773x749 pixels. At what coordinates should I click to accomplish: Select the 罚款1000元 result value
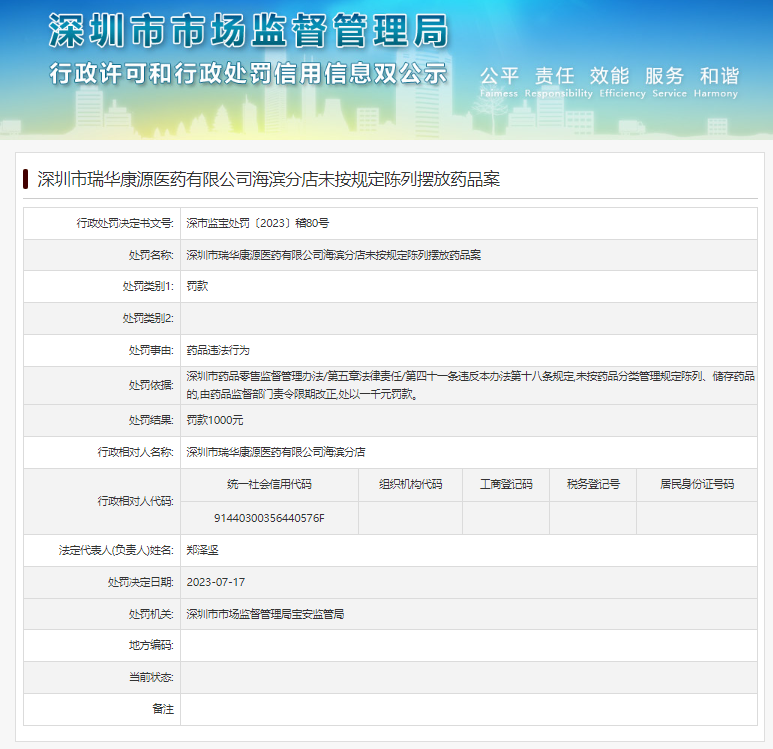(x=215, y=420)
